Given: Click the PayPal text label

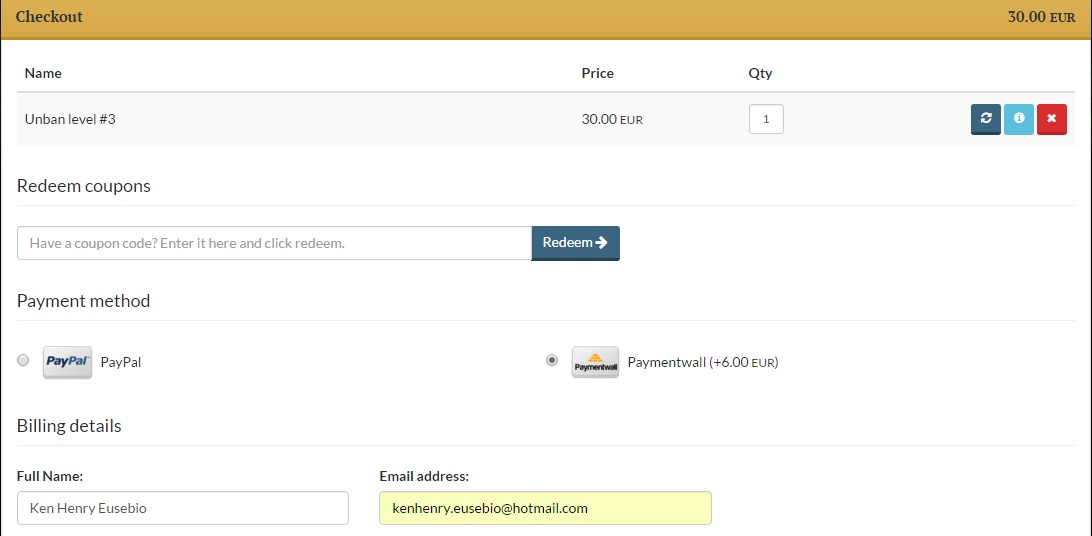Looking at the screenshot, I should (x=121, y=363).
